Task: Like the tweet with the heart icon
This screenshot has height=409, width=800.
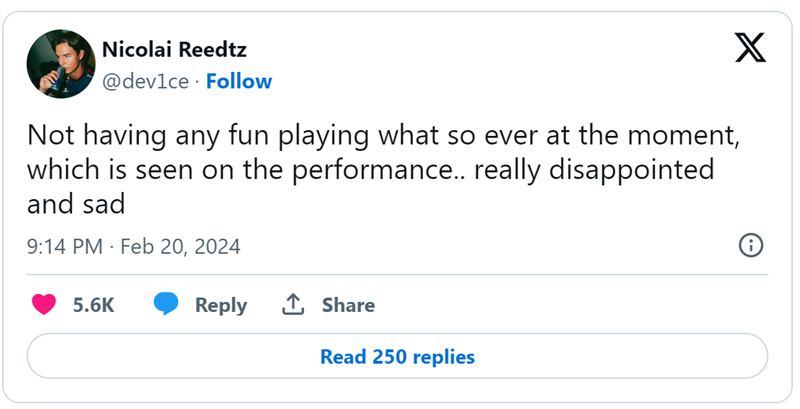Action: pyautogui.click(x=44, y=304)
